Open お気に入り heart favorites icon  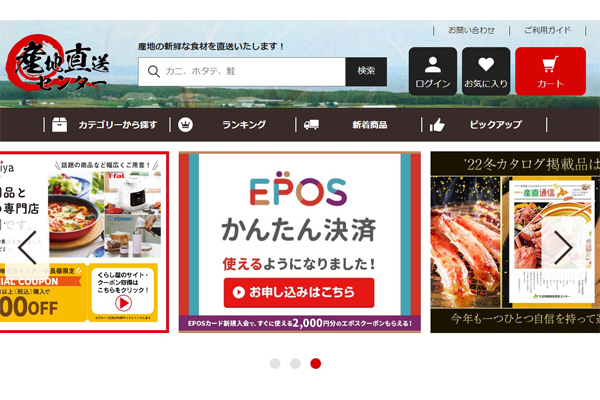(486, 71)
